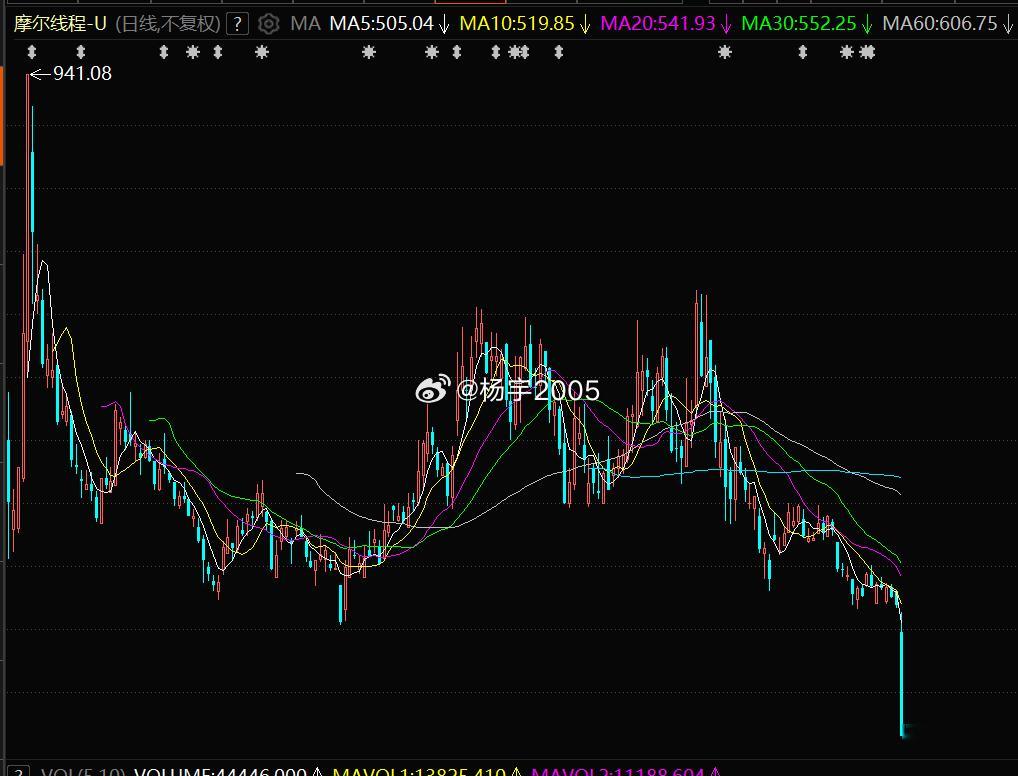Click star event marker beneath MA20's down arrow

pyautogui.click(x=725, y=52)
